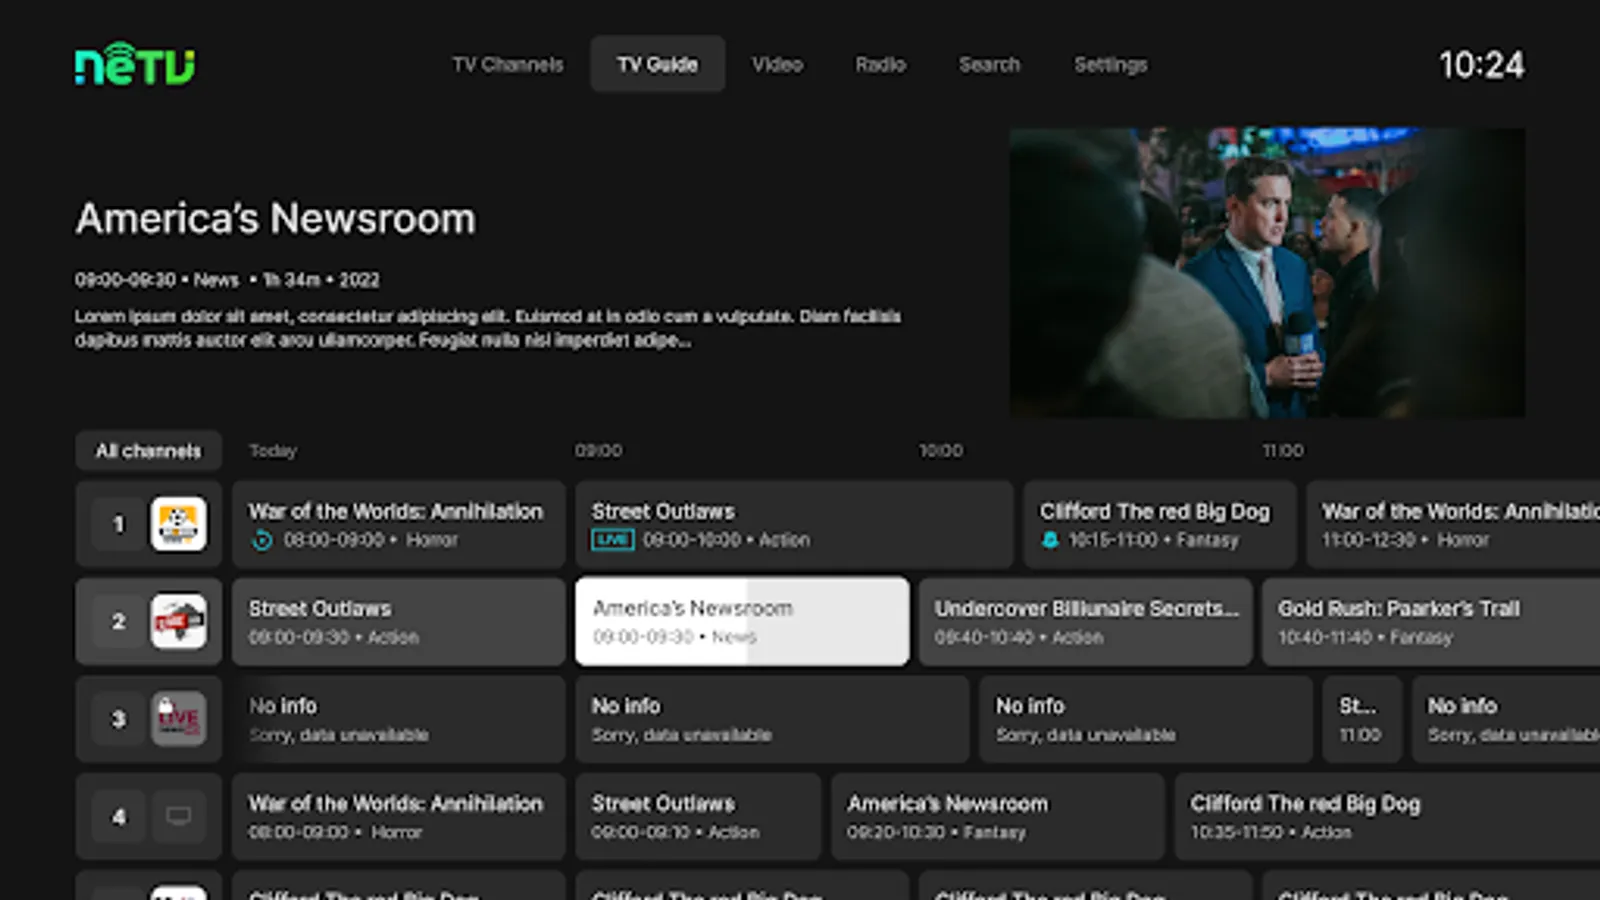Open Clifford The red Big Dog 10:35-11:50
This screenshot has height=900, width=1600.
click(1387, 816)
